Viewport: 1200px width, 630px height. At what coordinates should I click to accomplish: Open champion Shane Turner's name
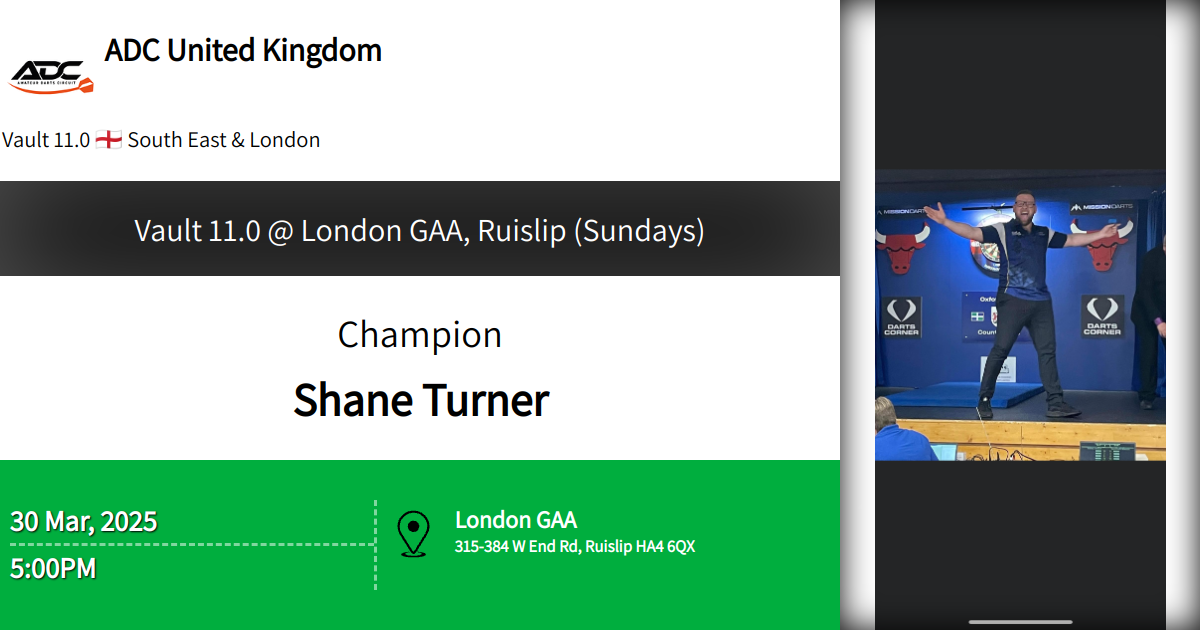pos(421,400)
